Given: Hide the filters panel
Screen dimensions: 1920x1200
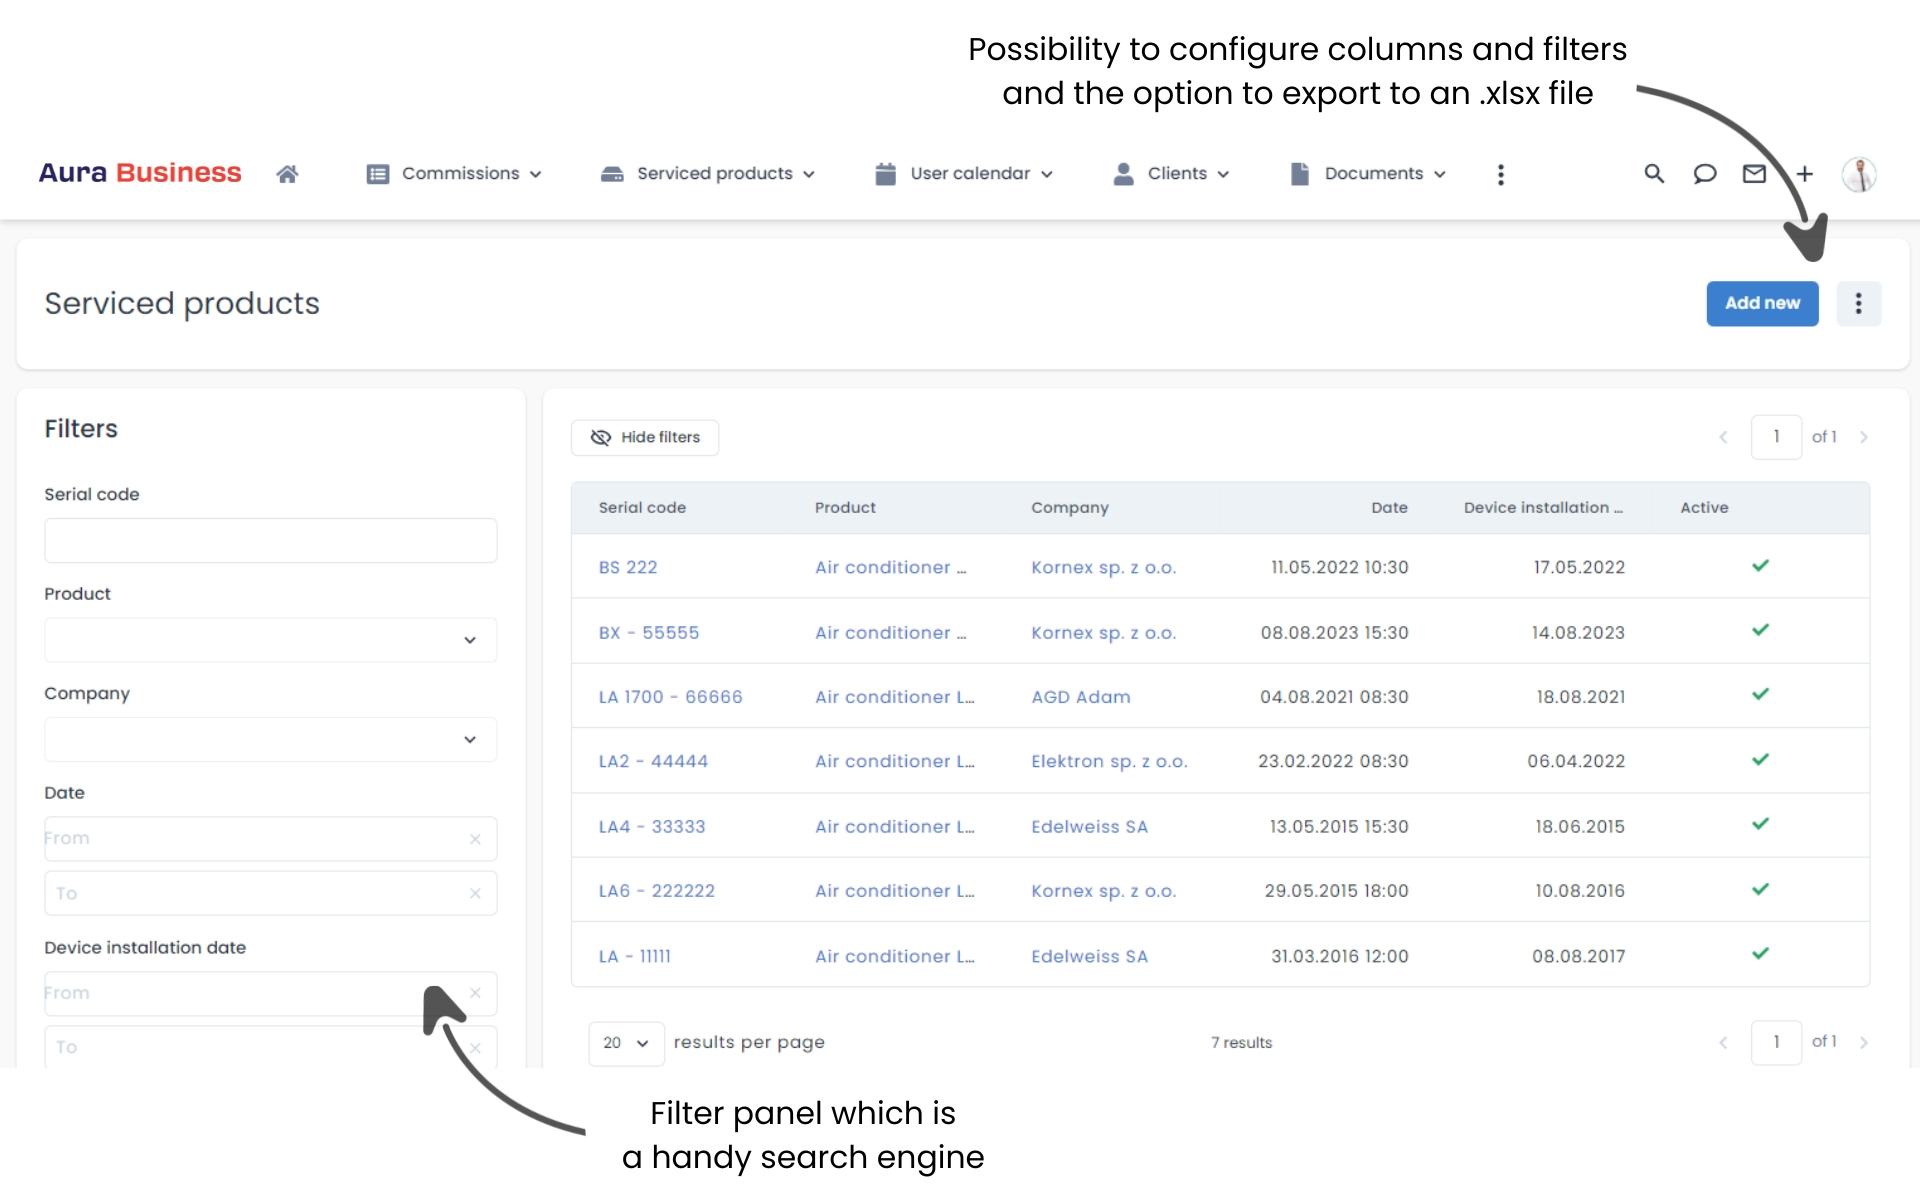Looking at the screenshot, I should (x=645, y=437).
